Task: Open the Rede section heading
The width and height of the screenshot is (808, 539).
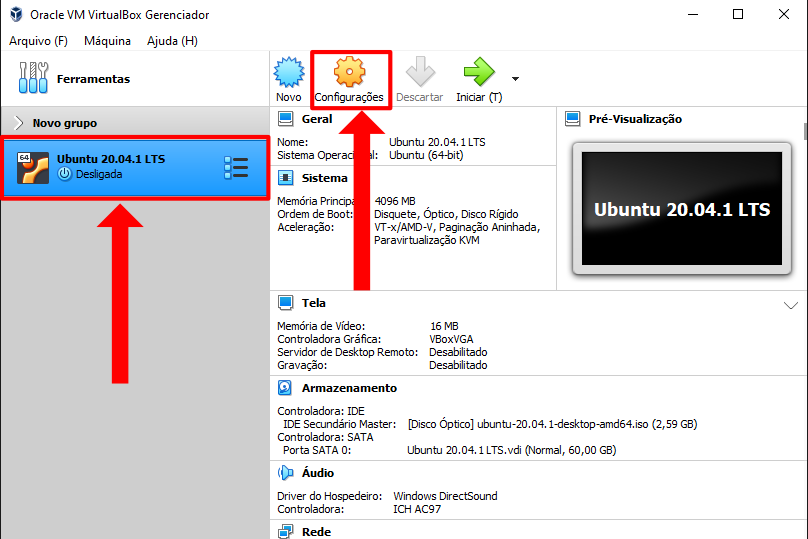Action: click(316, 532)
